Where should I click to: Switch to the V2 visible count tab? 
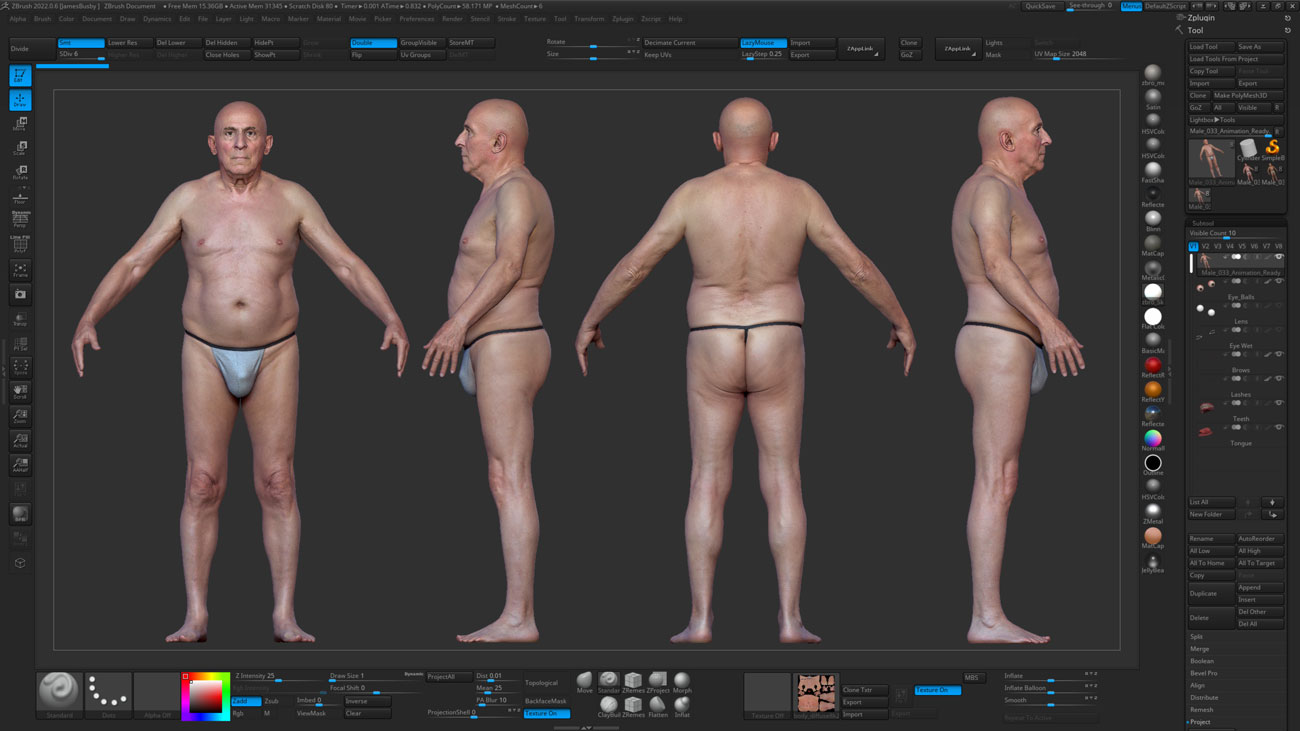pyautogui.click(x=1205, y=245)
